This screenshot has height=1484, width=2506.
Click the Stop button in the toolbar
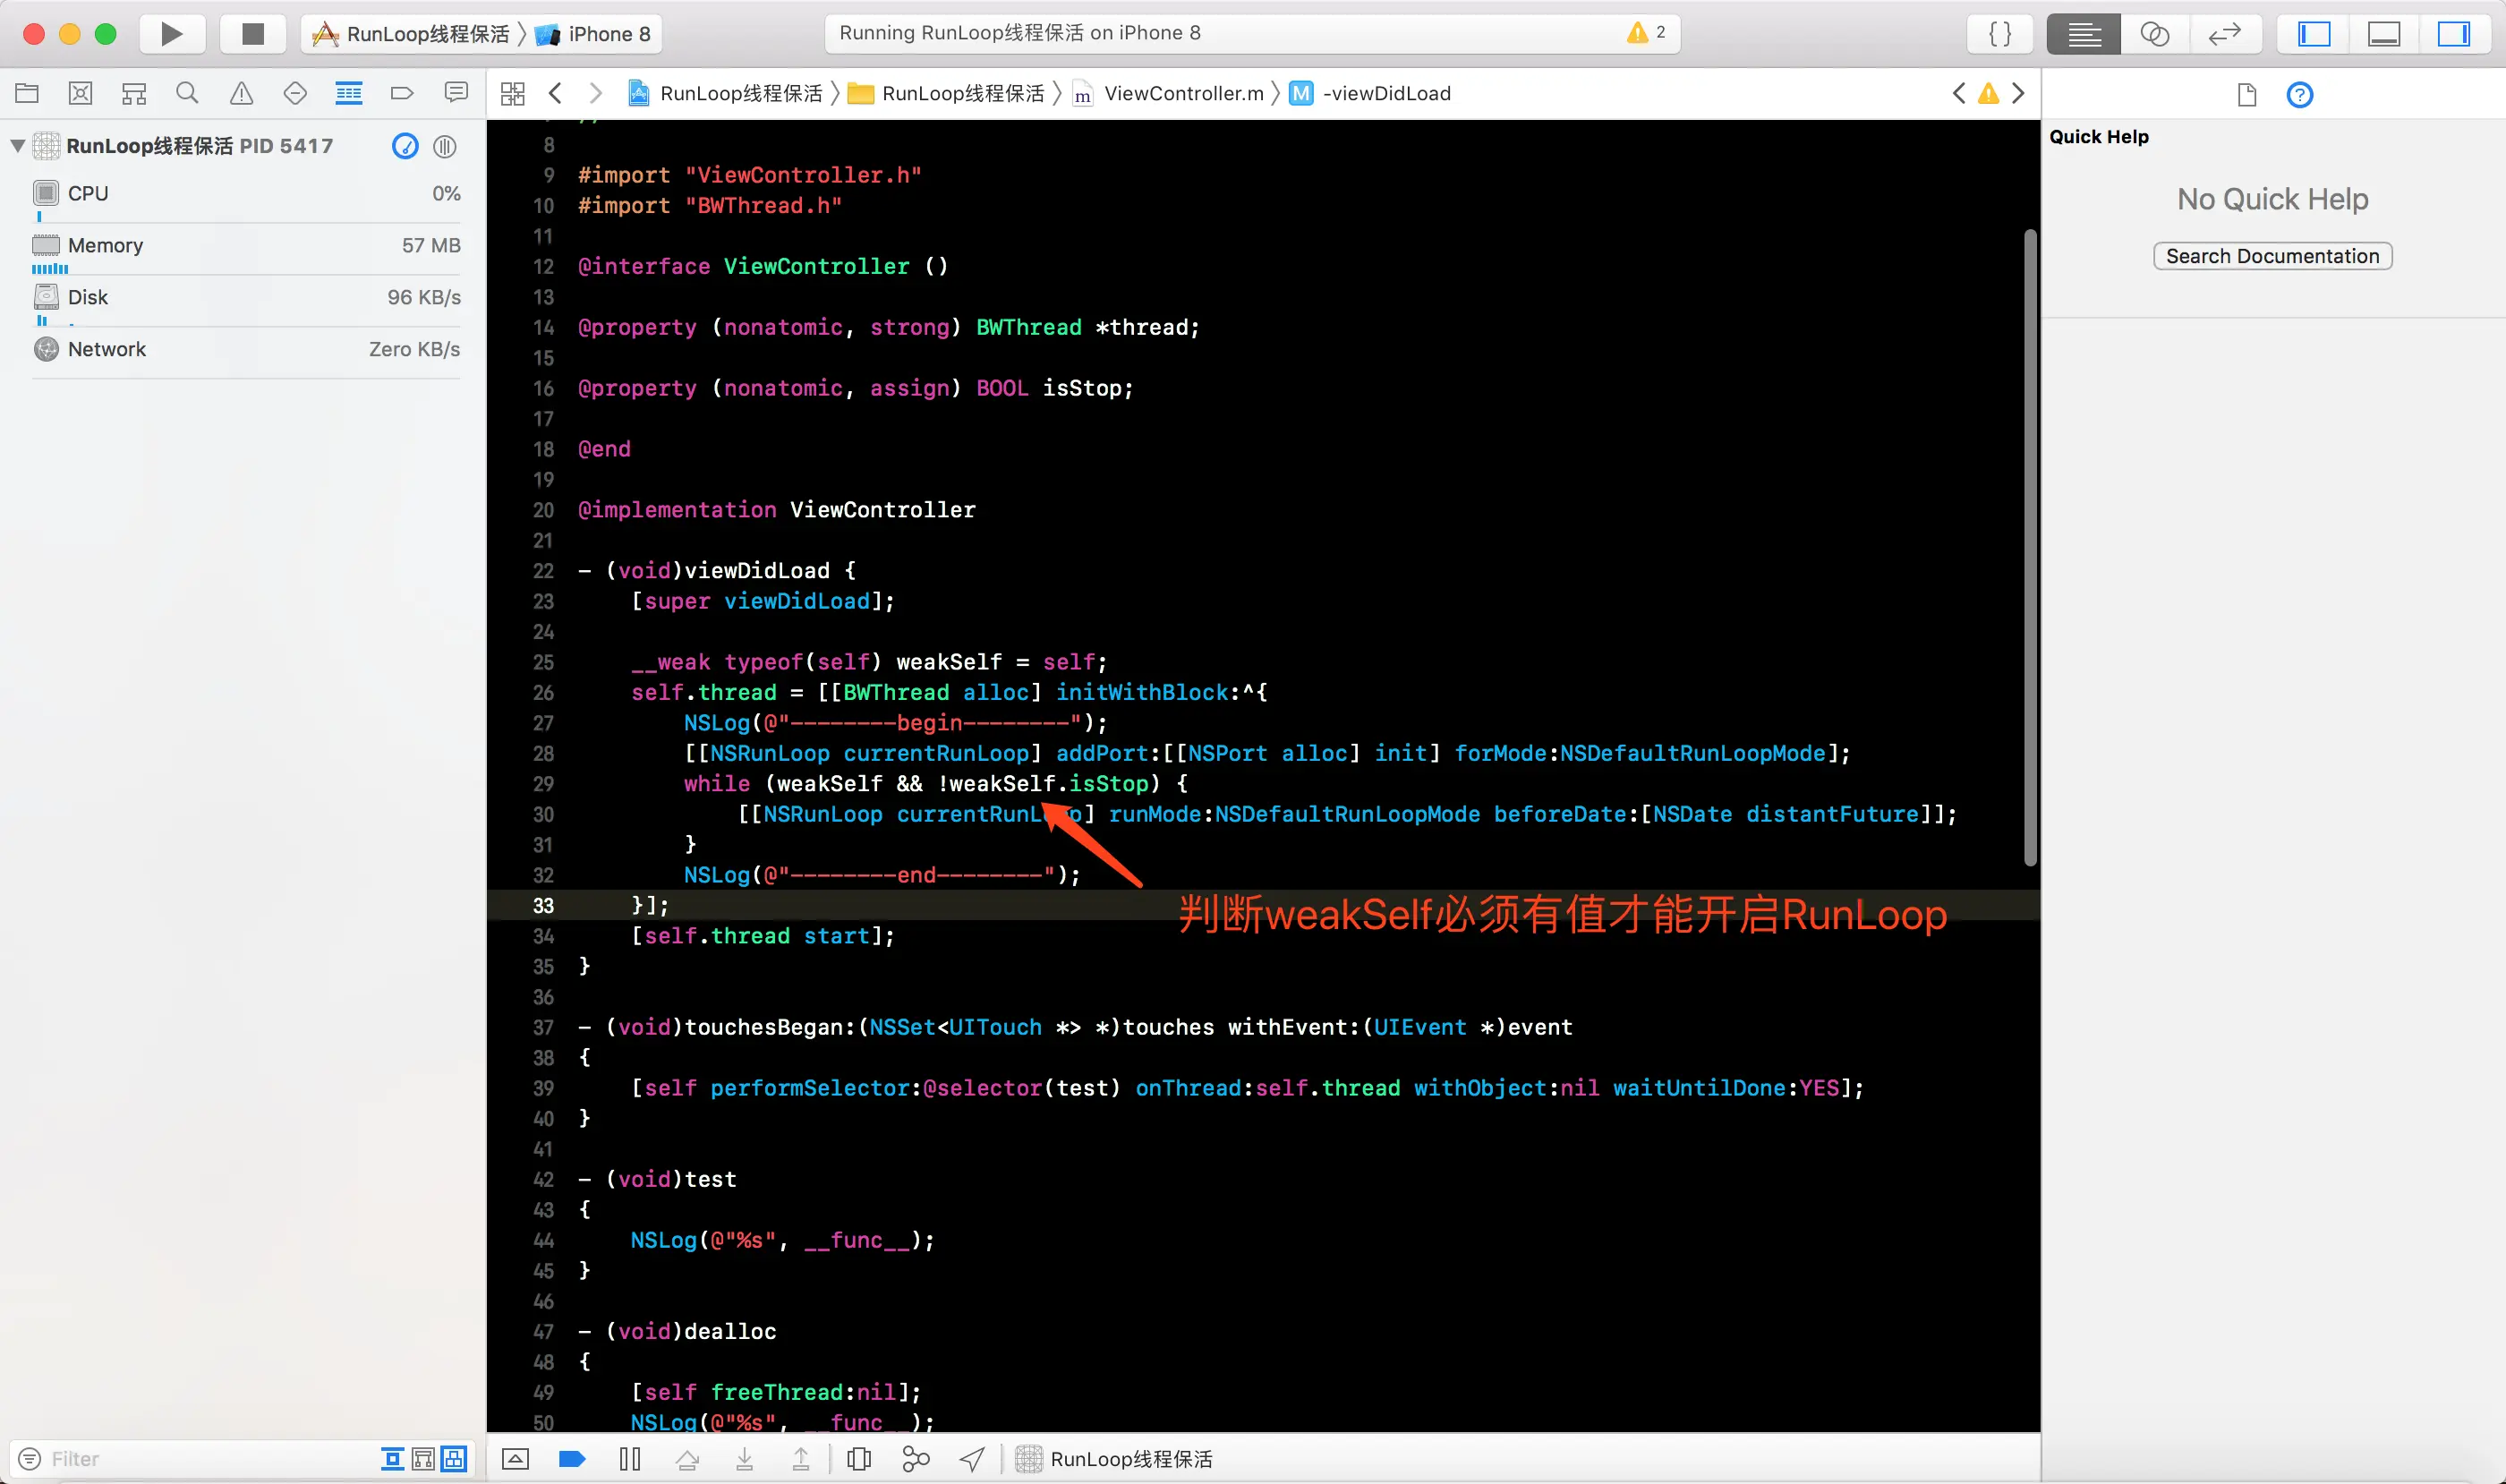[x=253, y=34]
